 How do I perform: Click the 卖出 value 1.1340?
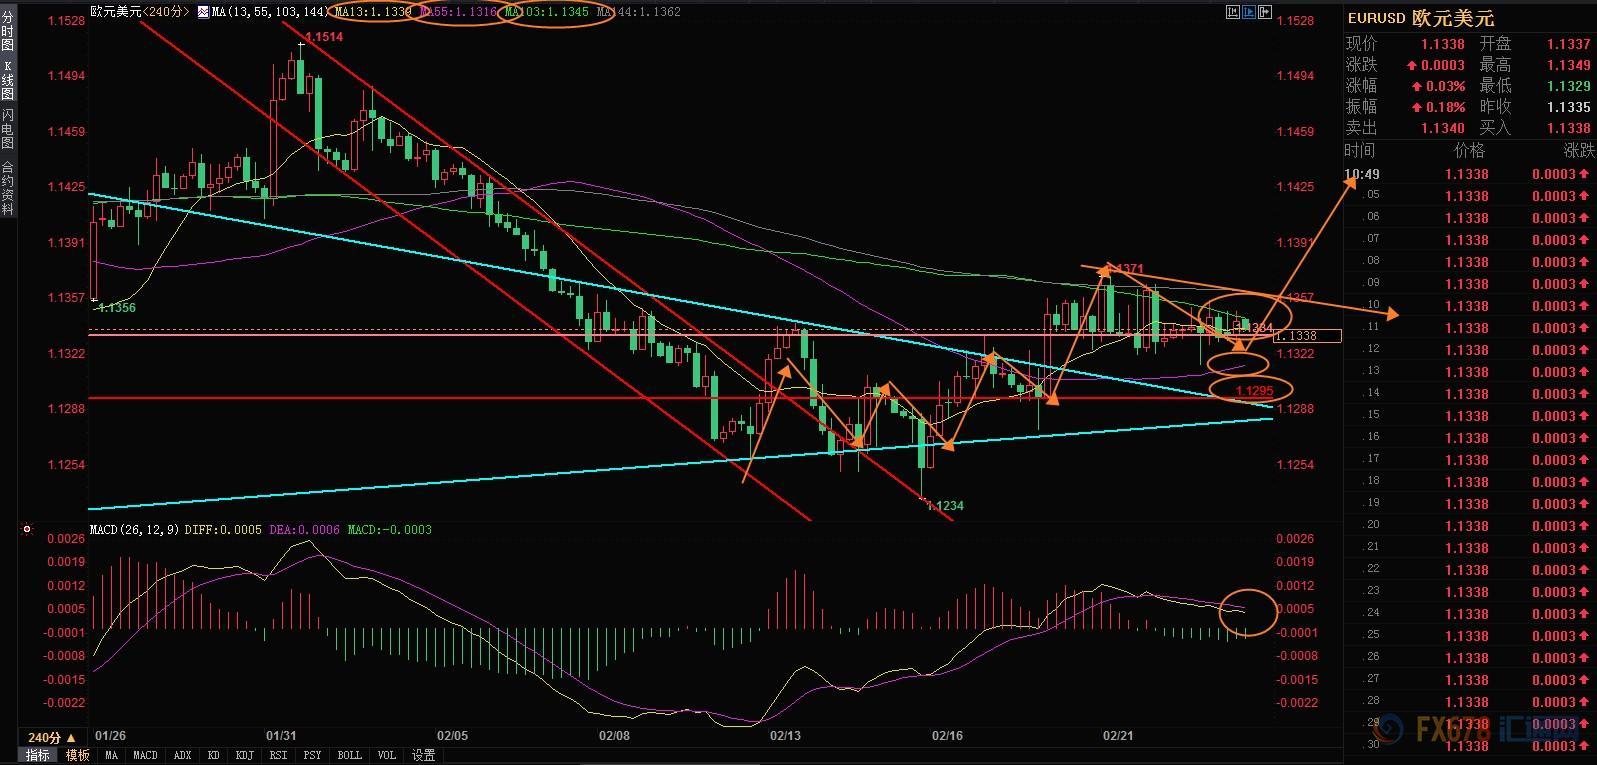click(1442, 128)
